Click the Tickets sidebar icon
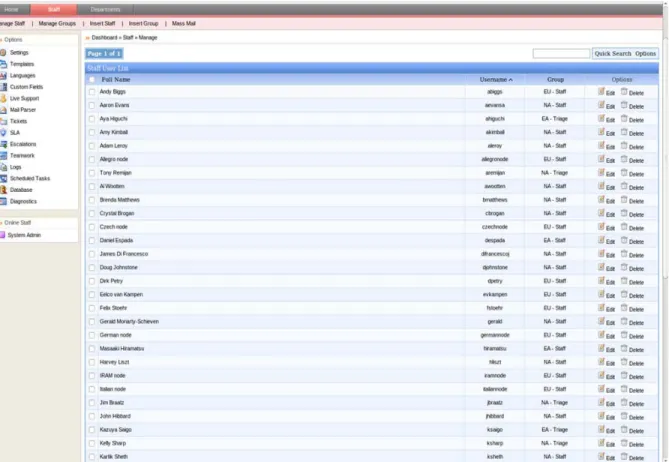Viewport: 669px width, 462px height. [x=3, y=121]
